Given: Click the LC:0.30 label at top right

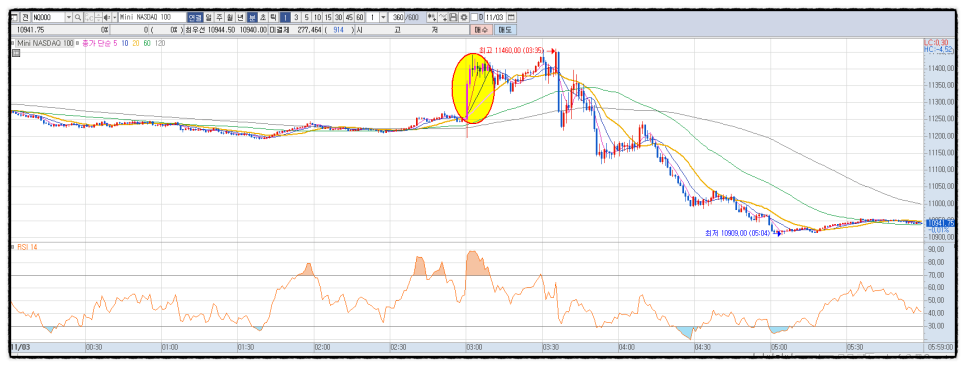Looking at the screenshot, I should pyautogui.click(x=936, y=41).
